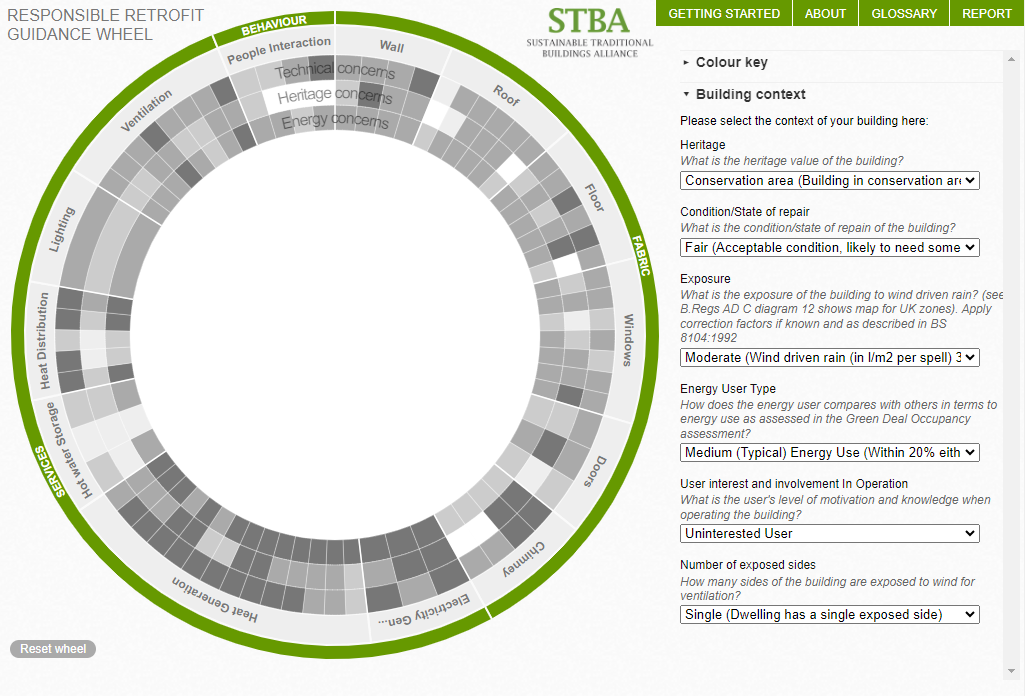Image resolution: width=1030 pixels, height=696 pixels.
Task: Select the Lighting wheel segment
Action: click(62, 230)
